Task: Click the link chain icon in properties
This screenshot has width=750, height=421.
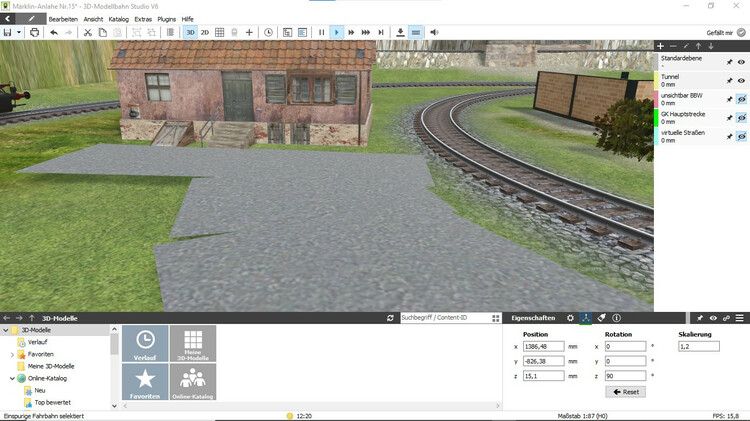Action: click(x=726, y=318)
